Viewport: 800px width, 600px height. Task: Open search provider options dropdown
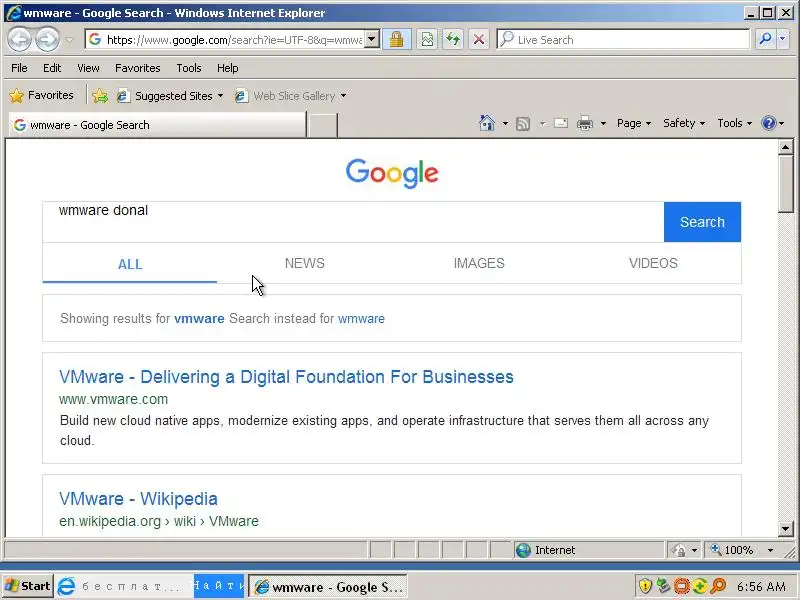click(783, 39)
